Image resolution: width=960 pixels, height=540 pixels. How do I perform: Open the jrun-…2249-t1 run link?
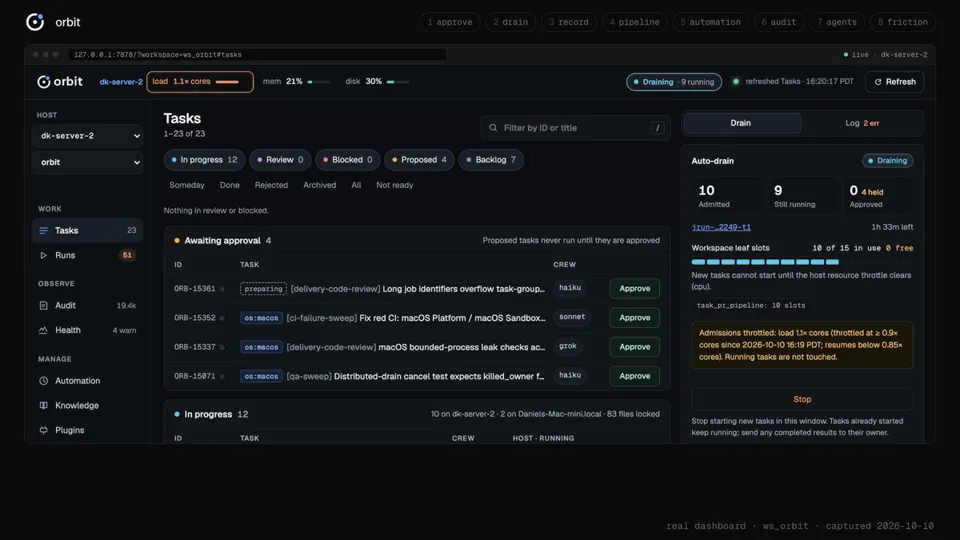click(x=721, y=227)
